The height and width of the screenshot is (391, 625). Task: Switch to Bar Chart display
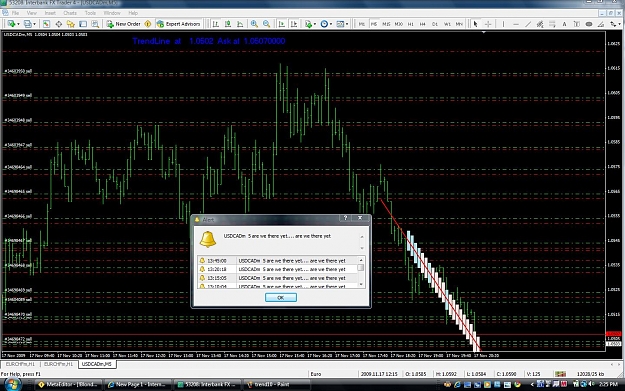pyautogui.click(x=216, y=24)
